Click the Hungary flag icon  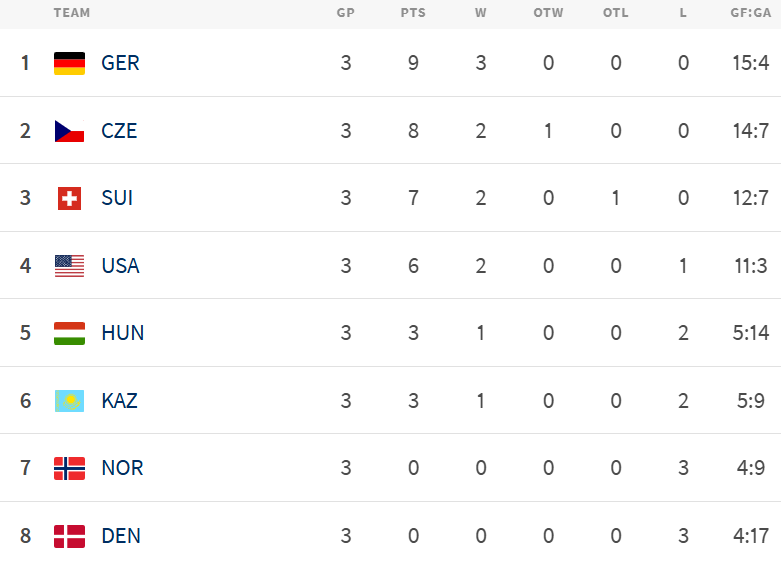[x=69, y=333]
